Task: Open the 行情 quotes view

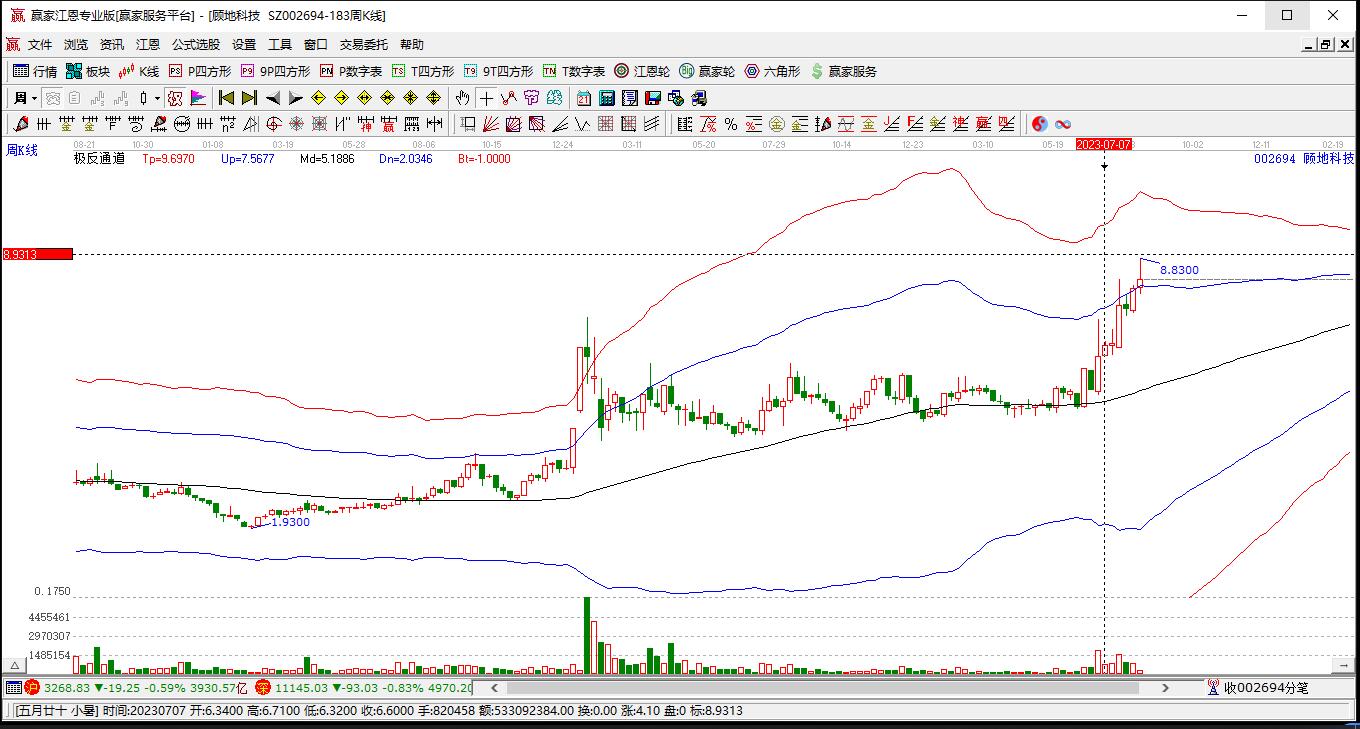Action: [x=34, y=71]
